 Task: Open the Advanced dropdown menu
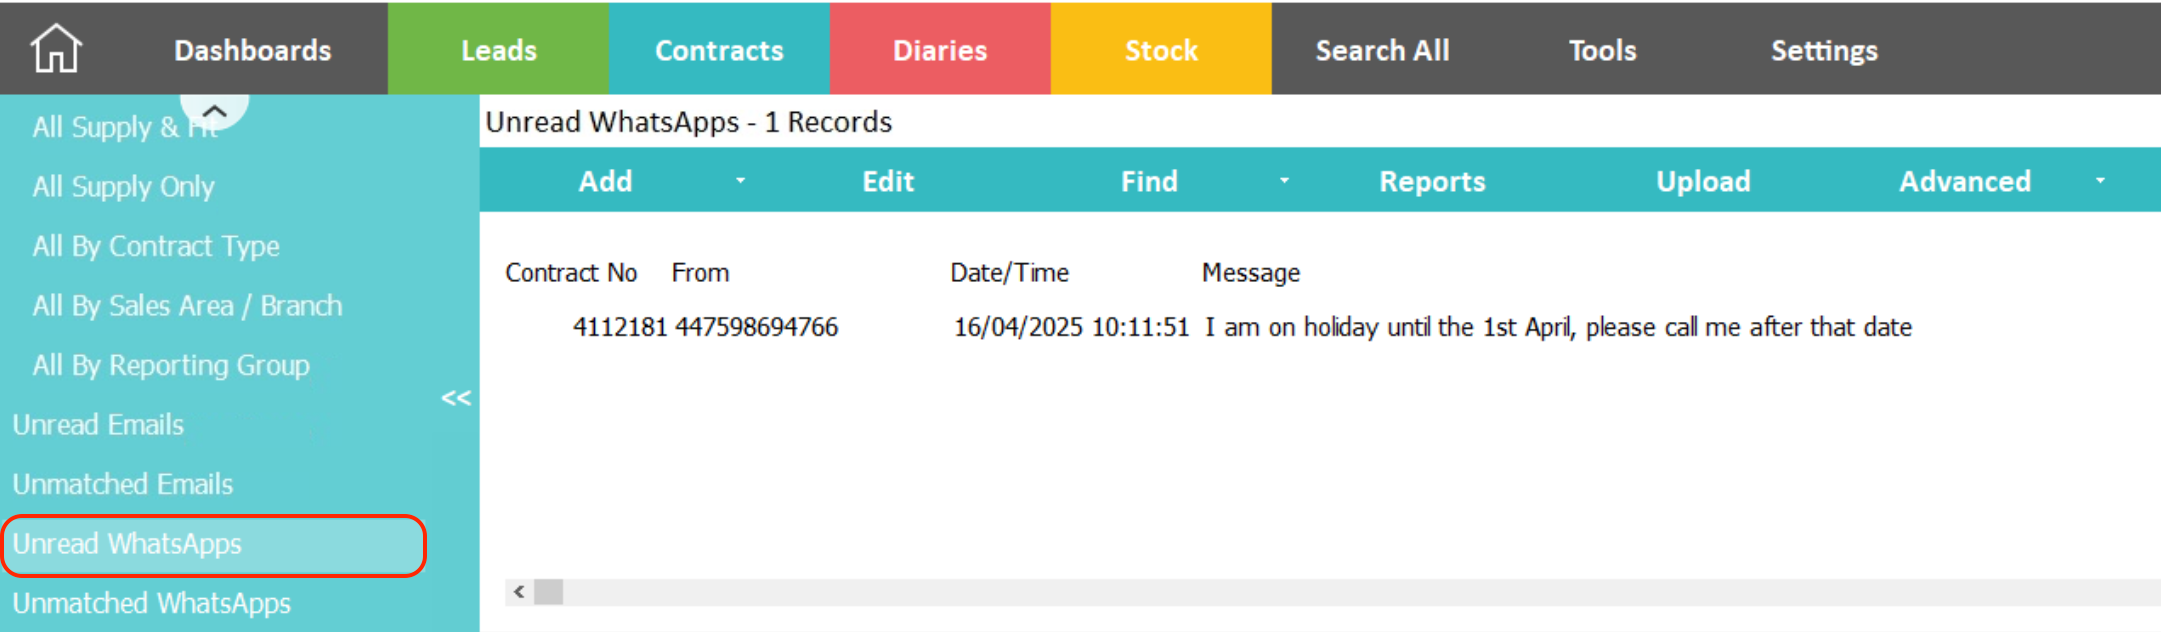pos(2100,183)
